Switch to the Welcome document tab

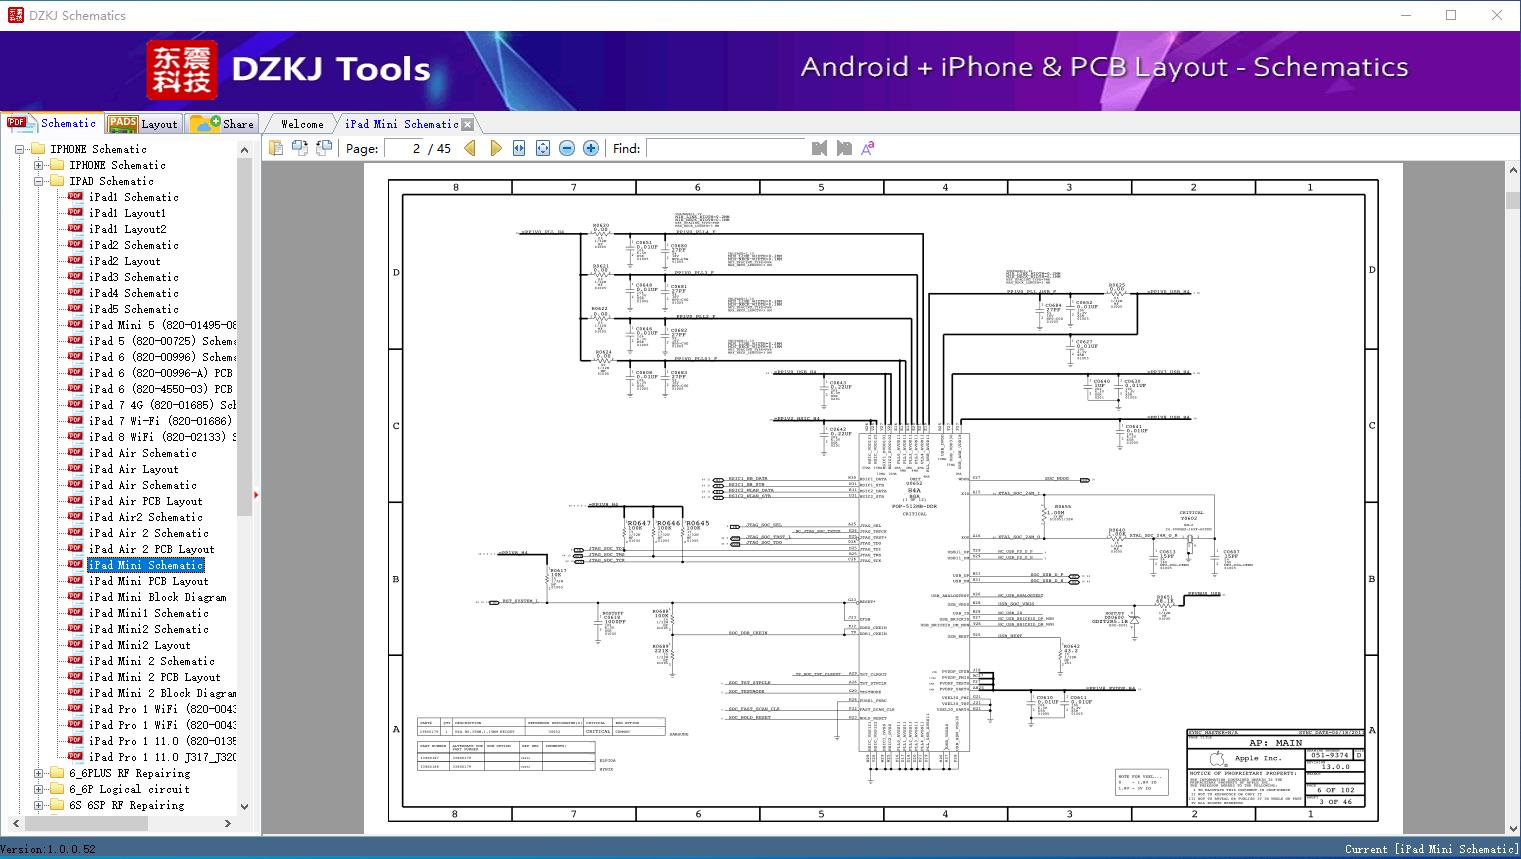click(302, 124)
